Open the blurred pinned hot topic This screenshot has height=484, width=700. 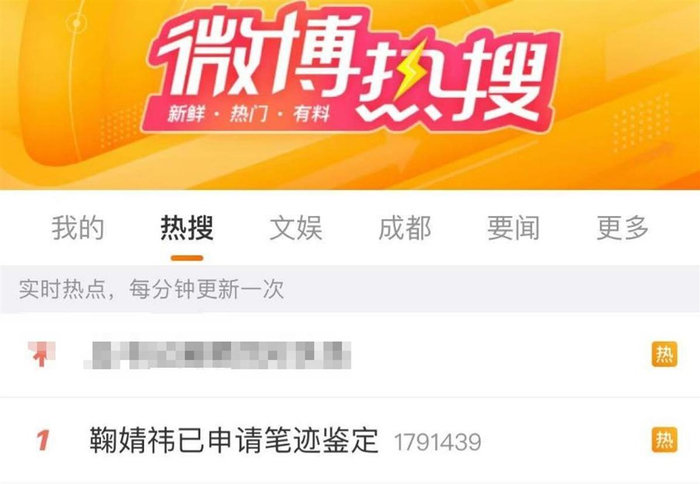(x=217, y=355)
